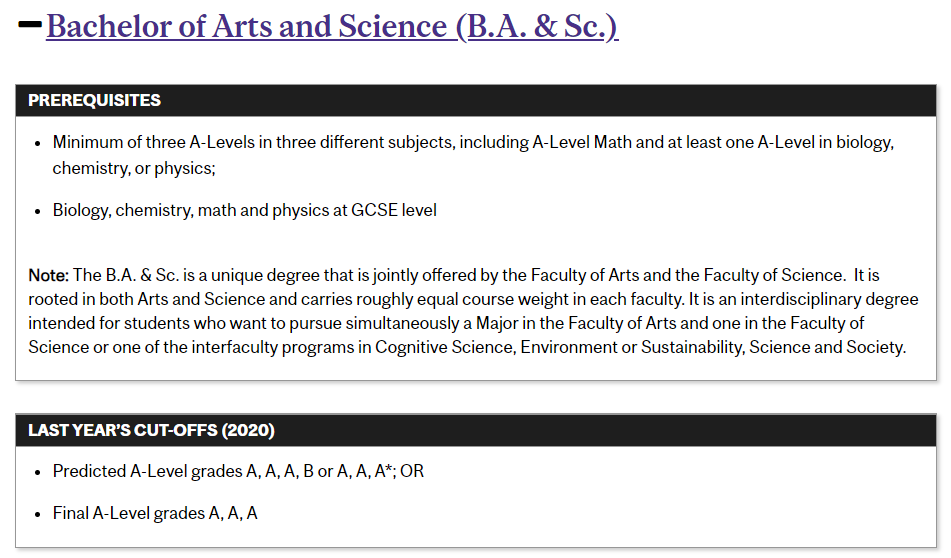The image size is (951, 558).
Task: Click the bullet dot before 'Predicted A-Level grades'
Action: click(x=38, y=472)
